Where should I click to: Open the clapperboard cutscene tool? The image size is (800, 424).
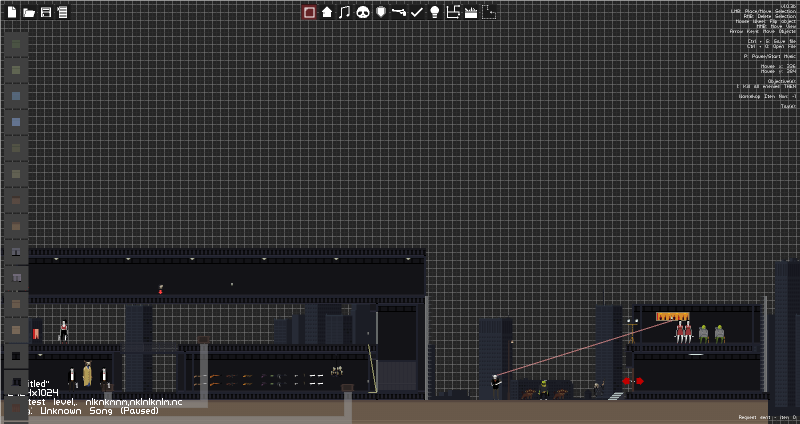471,12
